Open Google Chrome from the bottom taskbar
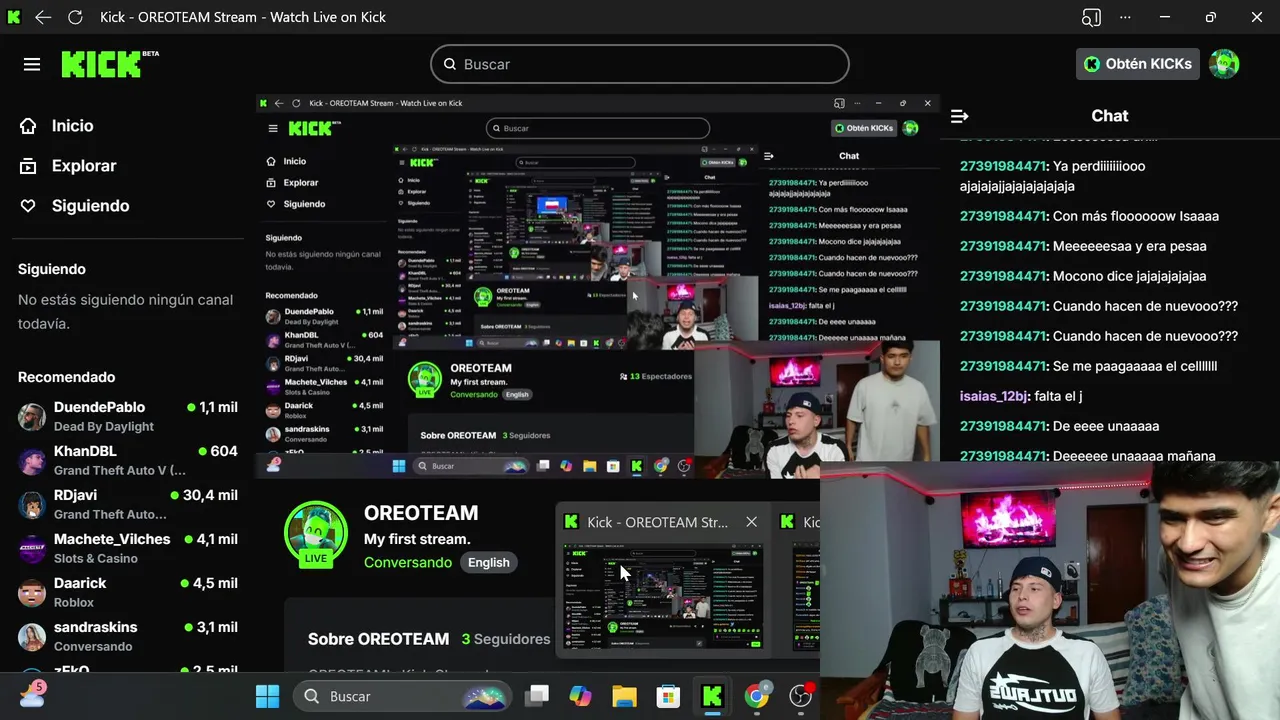The image size is (1280, 720). click(x=757, y=696)
